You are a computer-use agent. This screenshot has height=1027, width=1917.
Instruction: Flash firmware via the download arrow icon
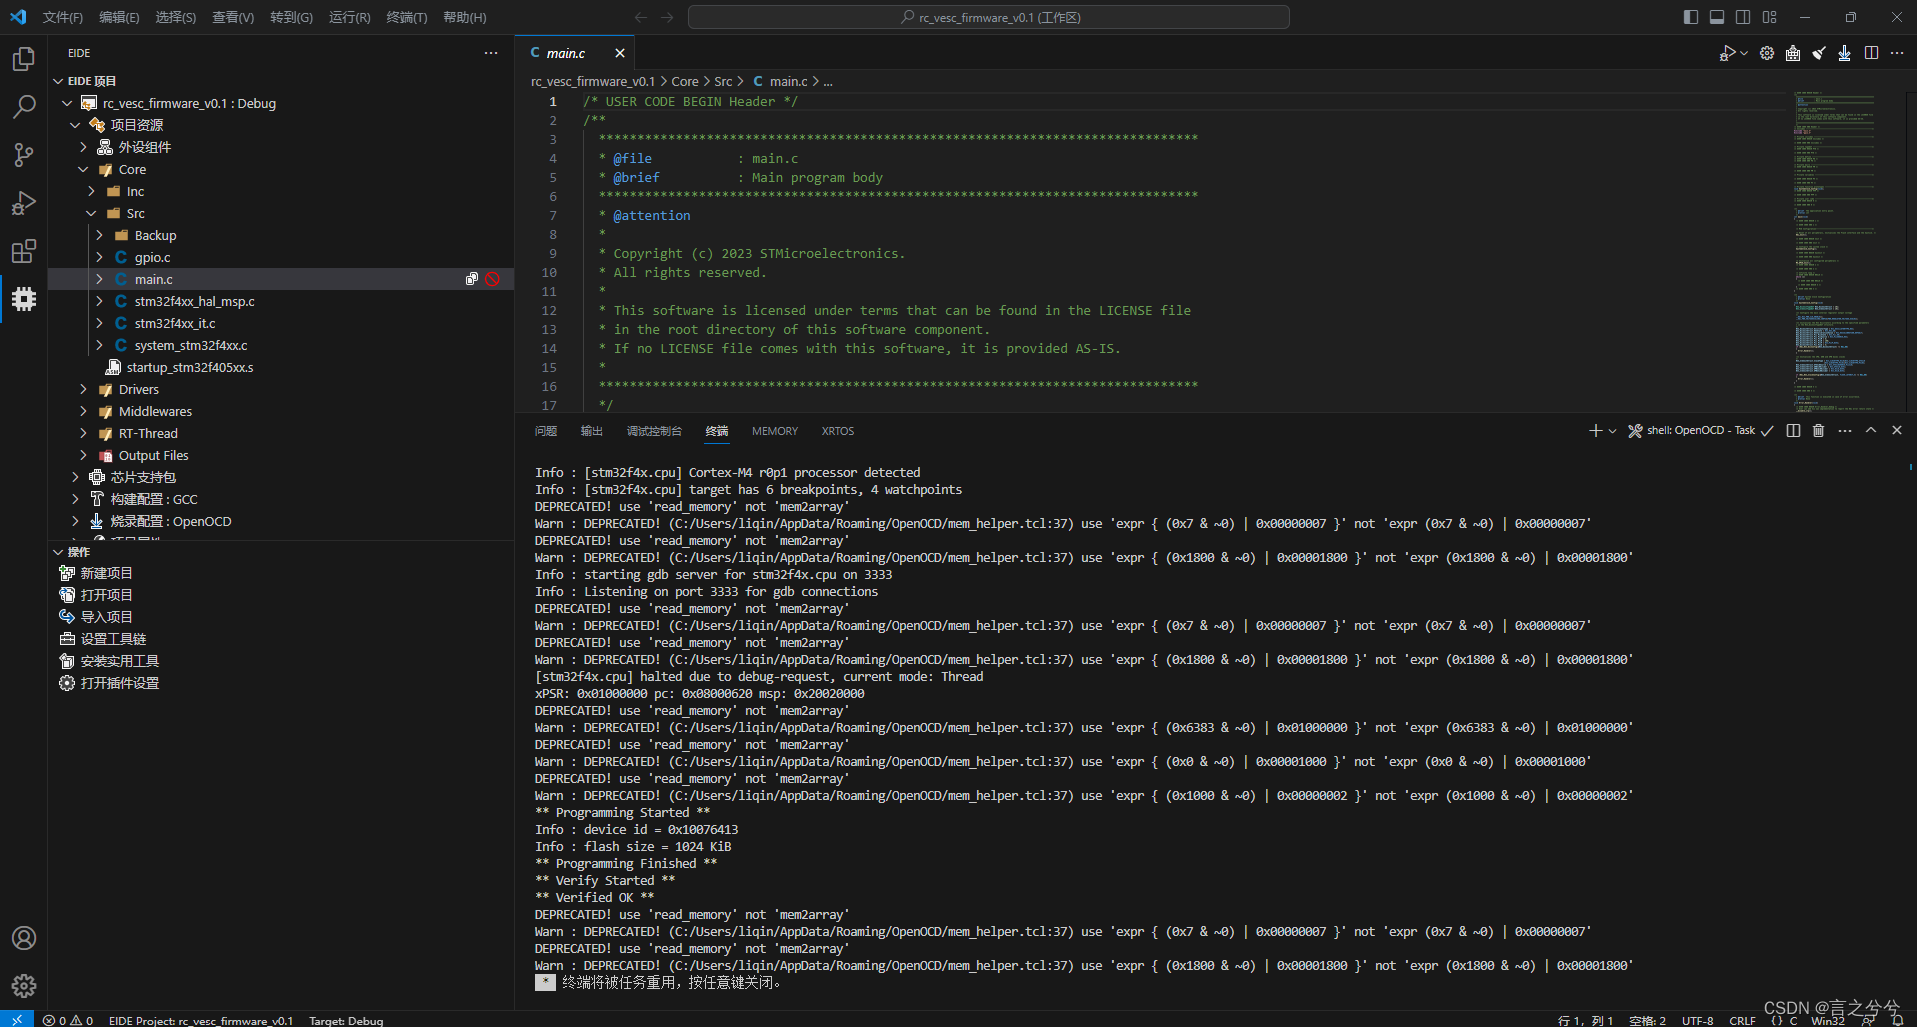tap(1844, 53)
